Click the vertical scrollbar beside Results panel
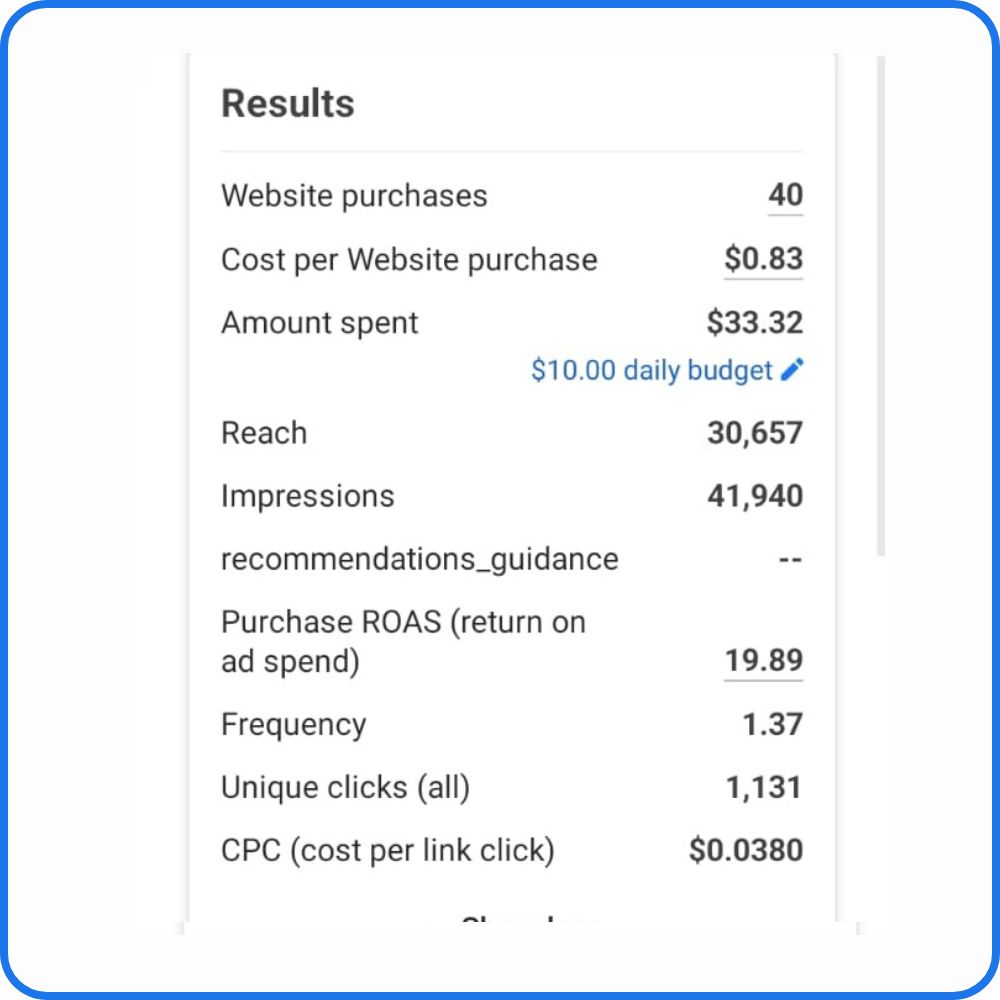Screen dimensions: 1000x1000 click(x=881, y=306)
